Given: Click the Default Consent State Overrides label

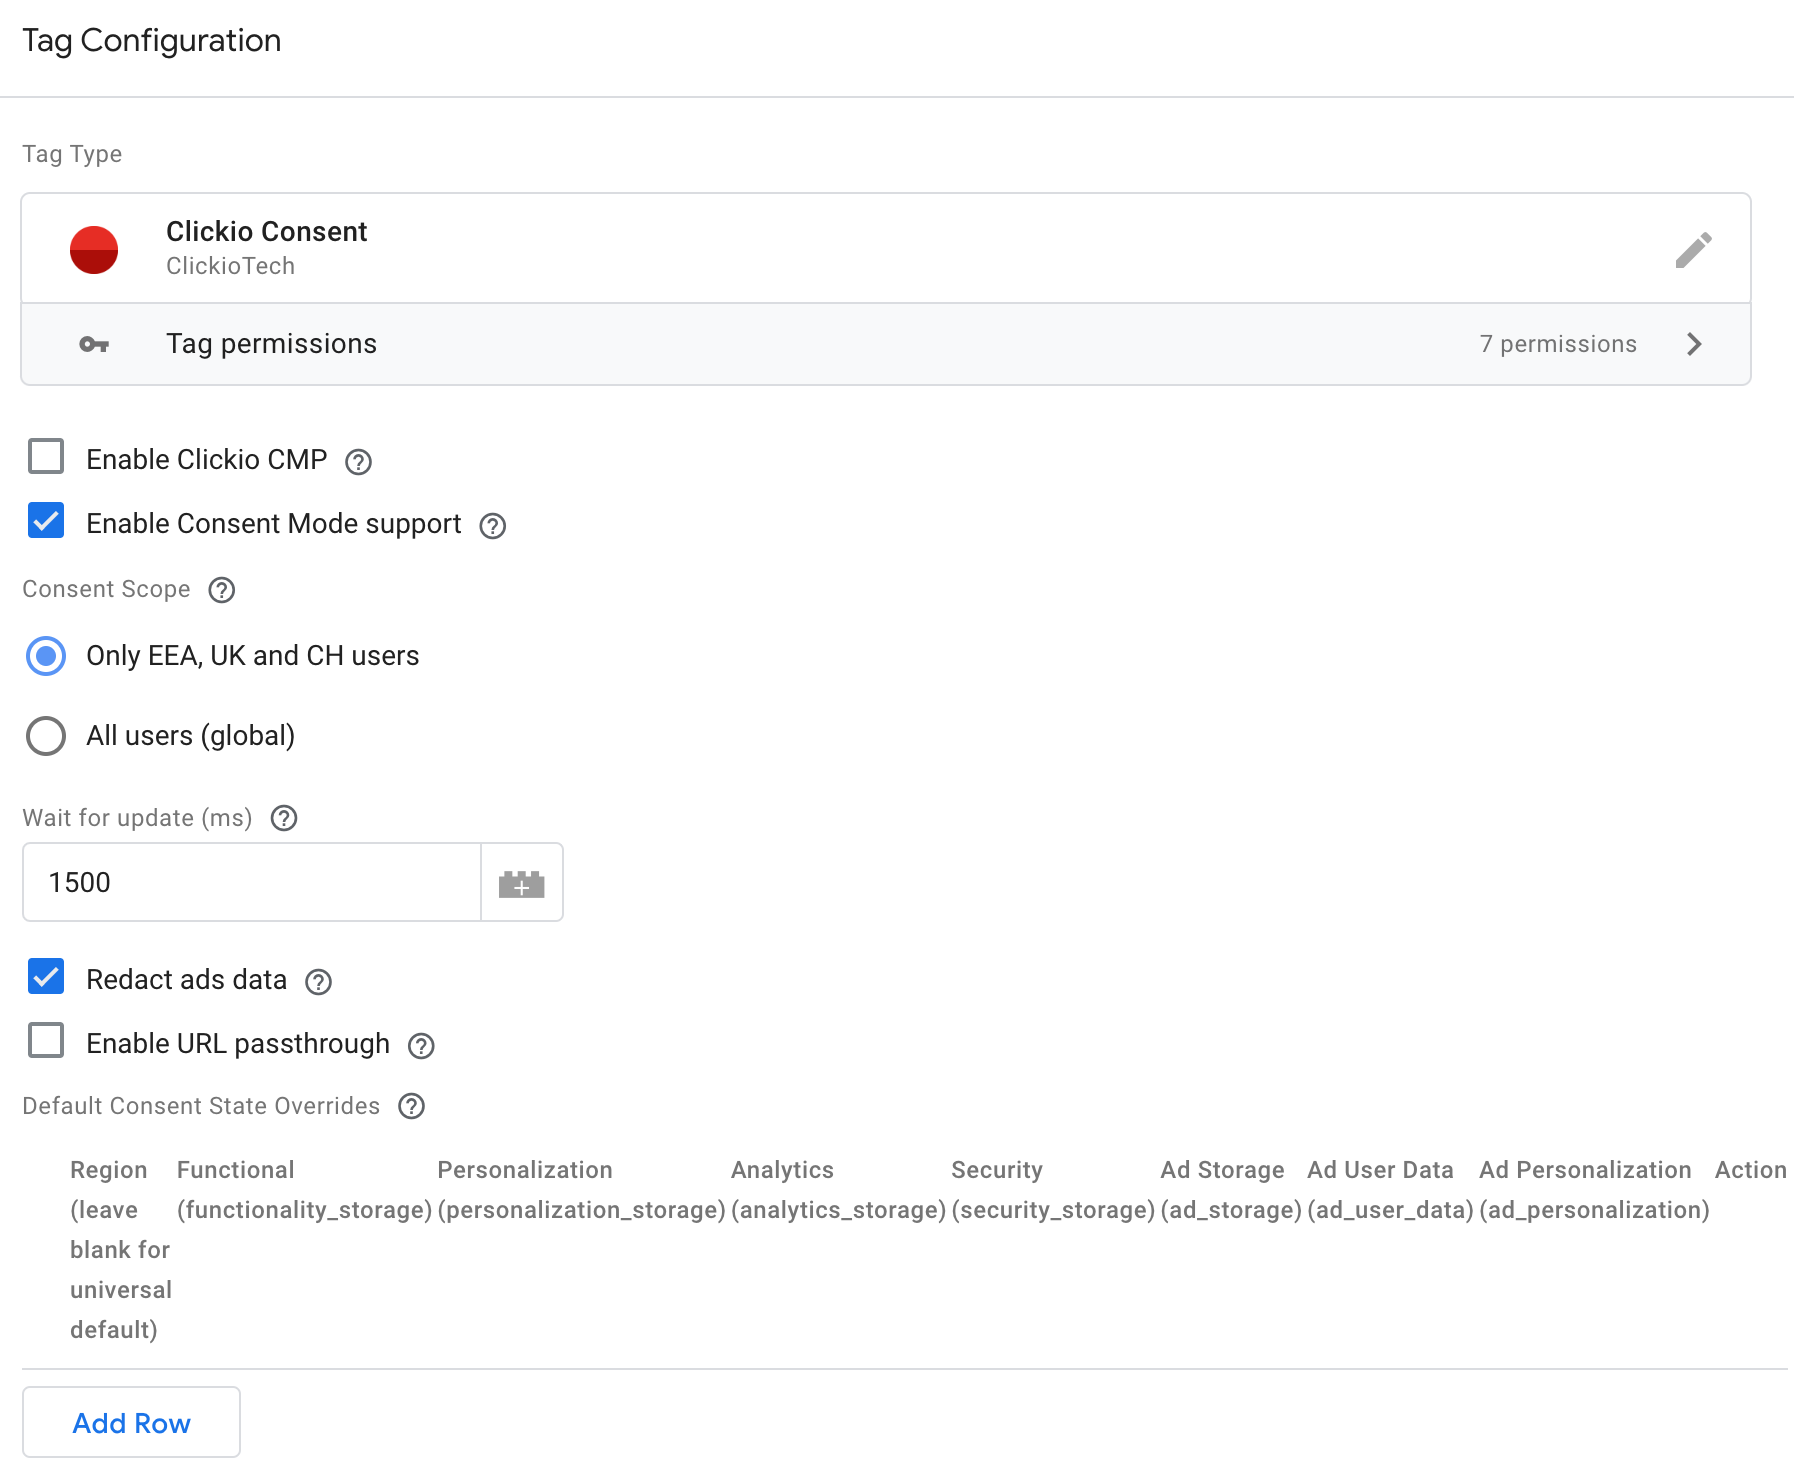Looking at the screenshot, I should click(201, 1106).
